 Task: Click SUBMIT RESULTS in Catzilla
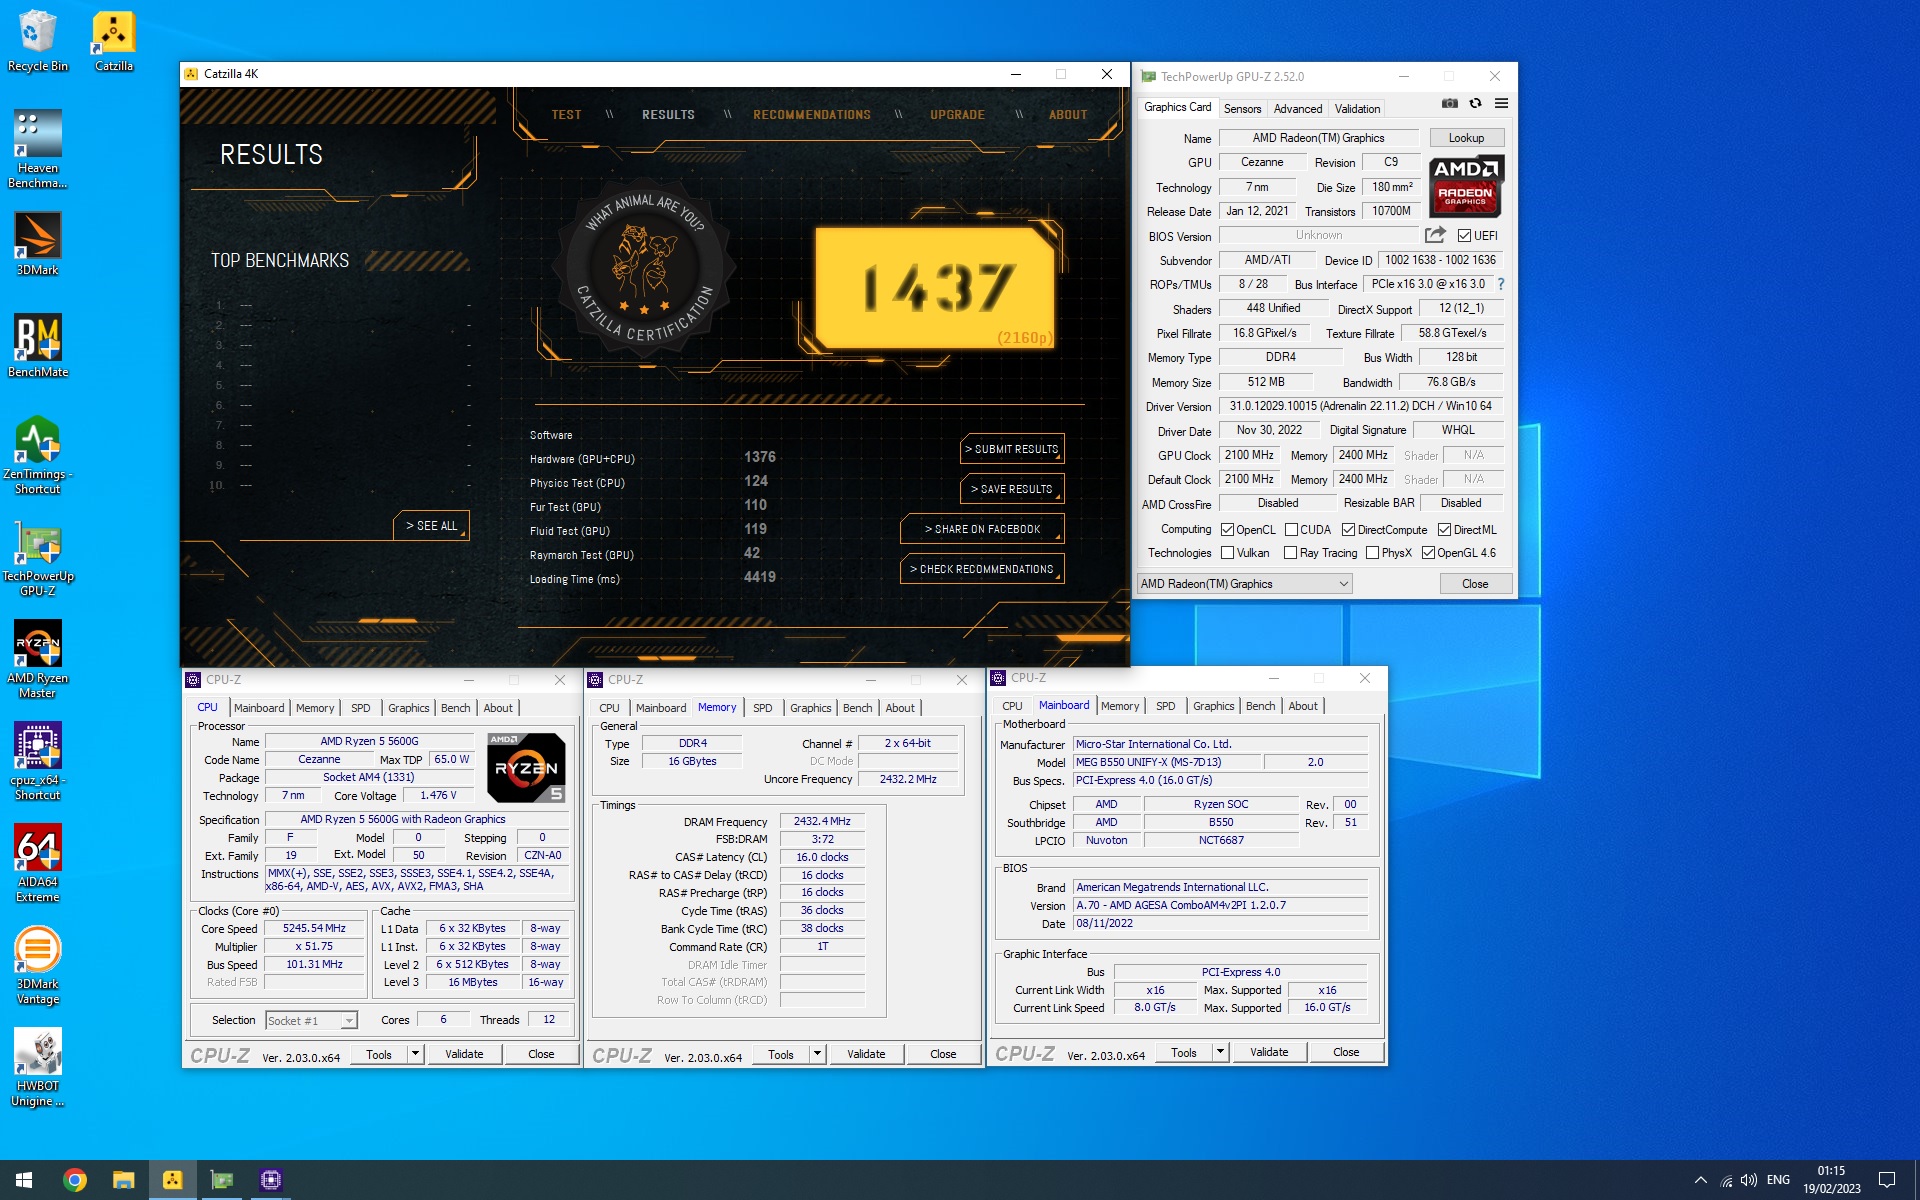[1011, 449]
